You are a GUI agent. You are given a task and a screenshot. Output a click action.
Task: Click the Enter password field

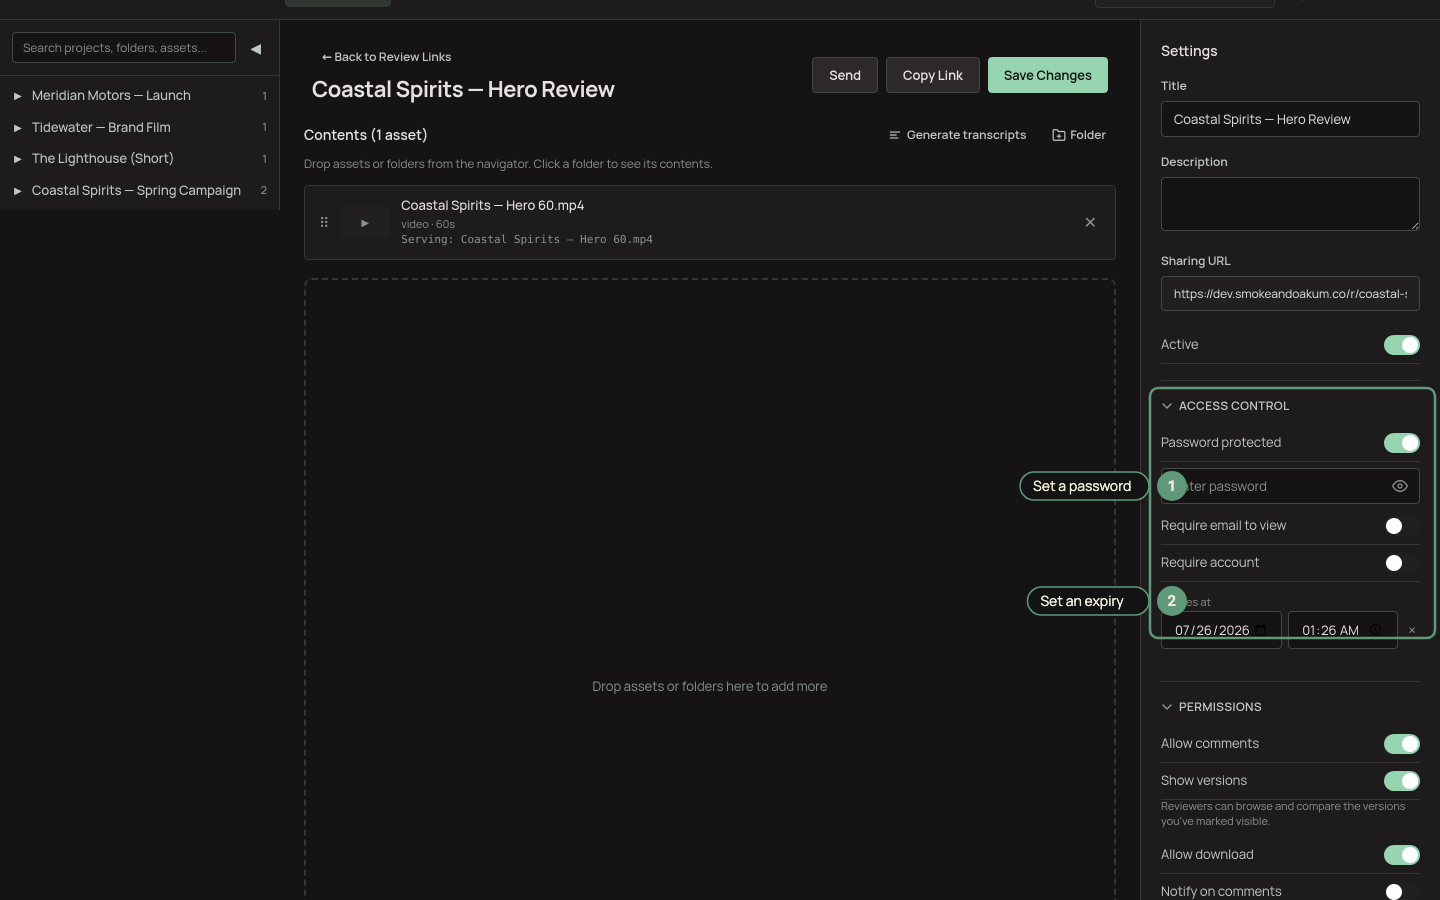[1290, 486]
